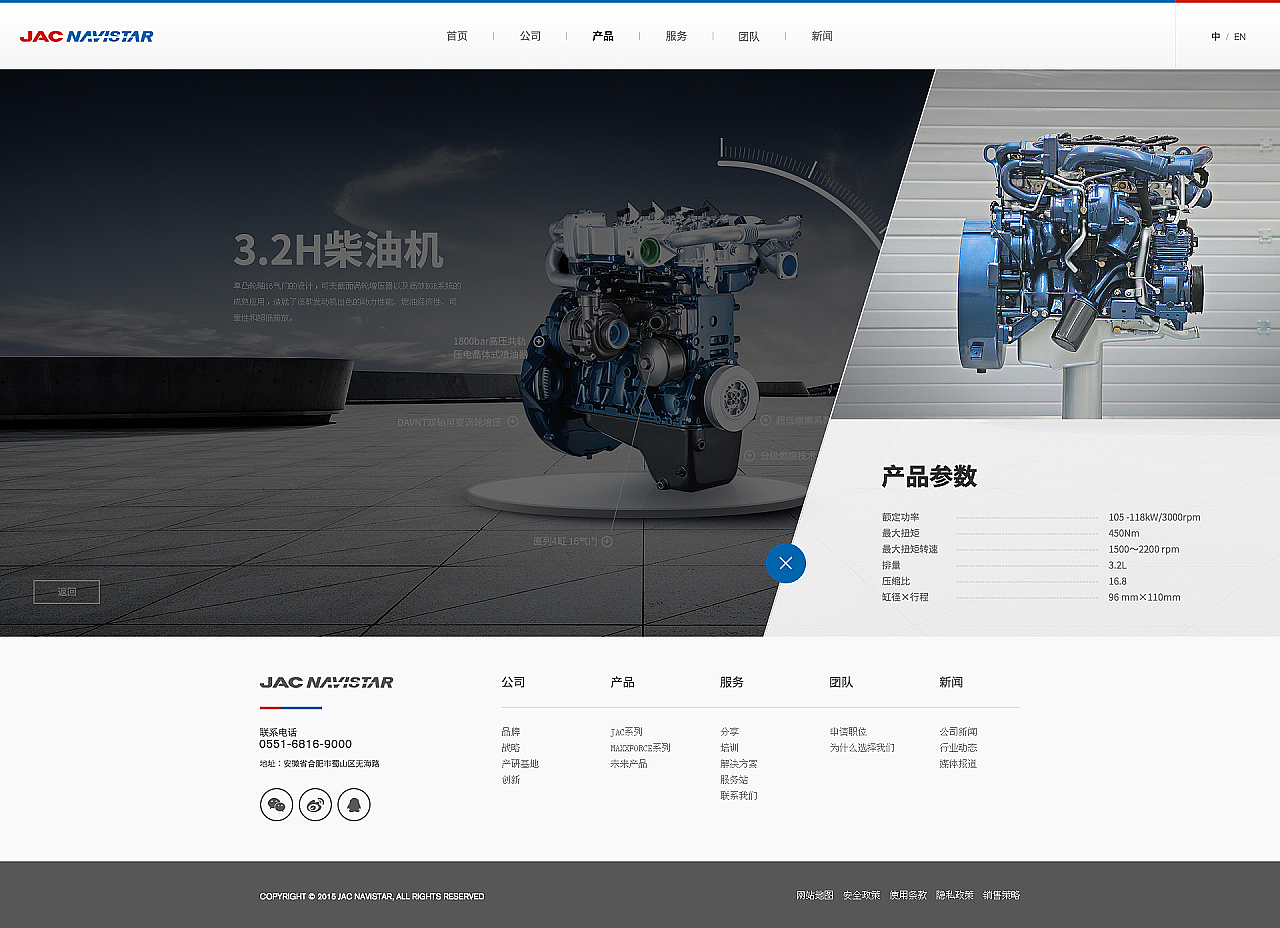Open footer link 为什么选择我们
Screen dimensions: 1280x928
[862, 748]
